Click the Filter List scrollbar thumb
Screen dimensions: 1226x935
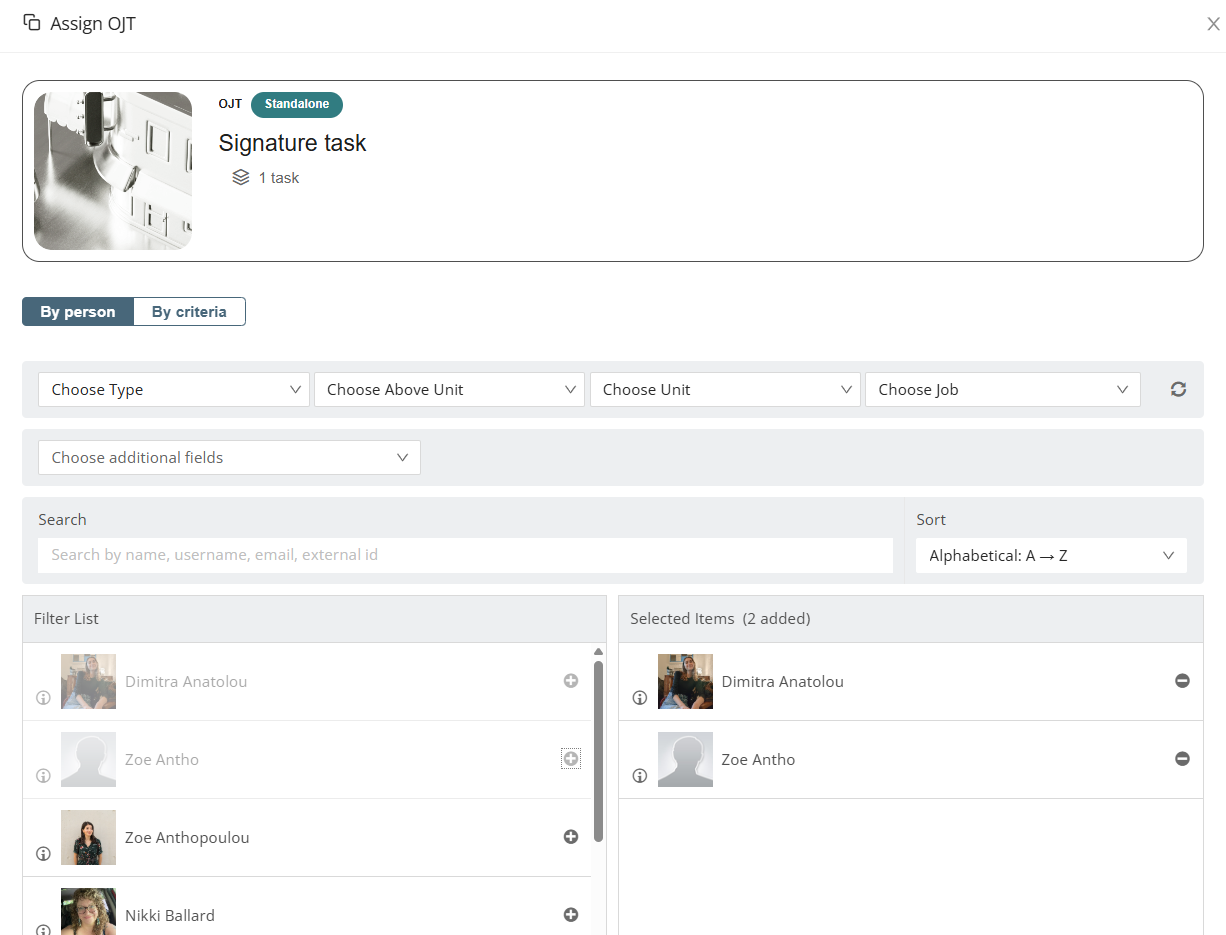coord(598,750)
